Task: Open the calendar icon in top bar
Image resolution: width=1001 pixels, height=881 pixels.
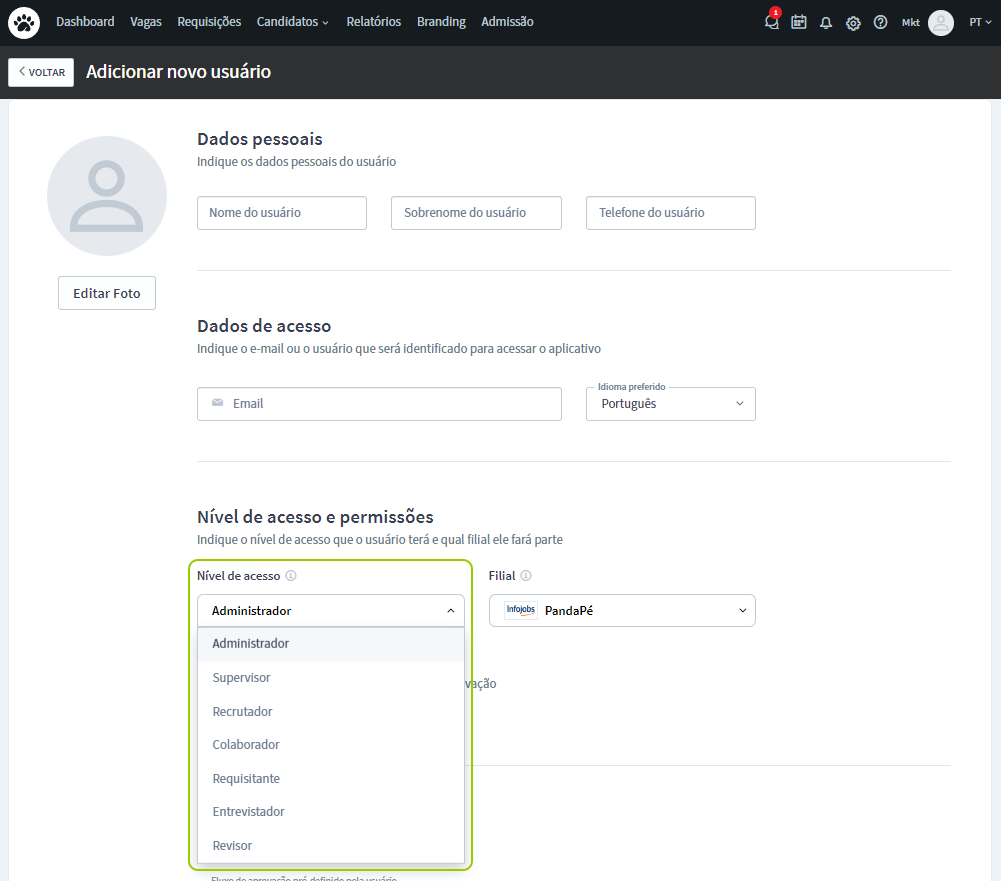Action: [798, 22]
